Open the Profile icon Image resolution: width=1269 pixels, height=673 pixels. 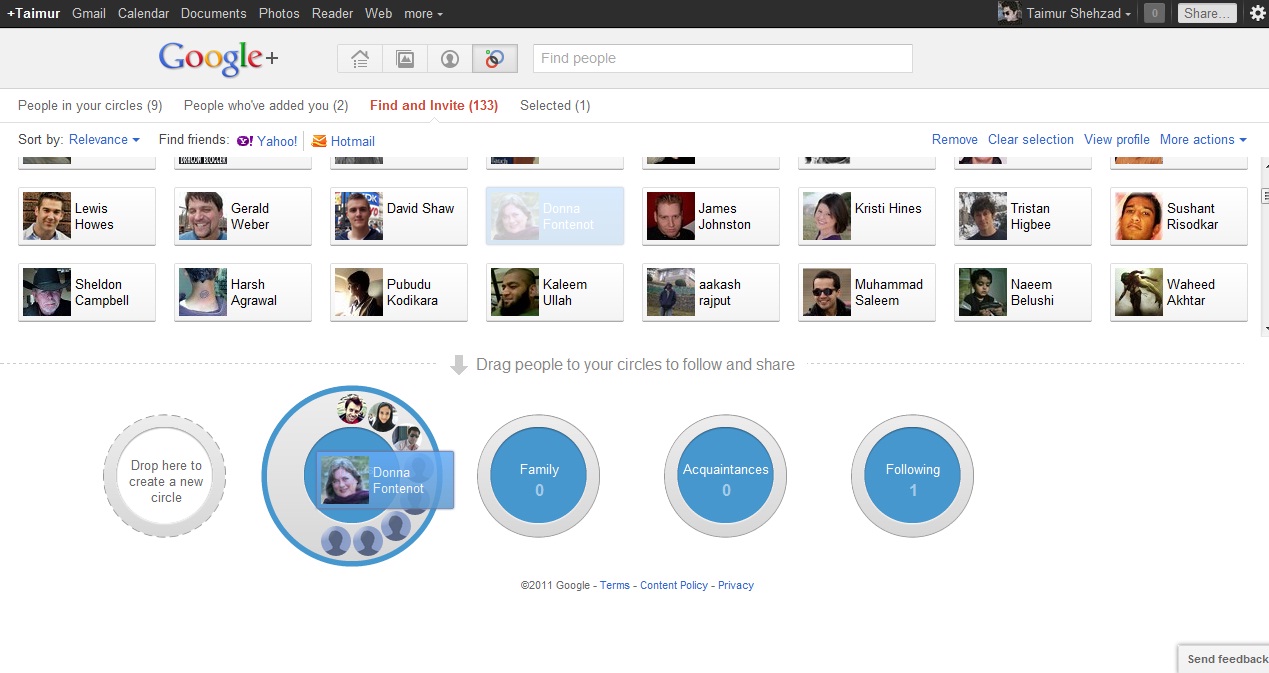click(x=449, y=58)
